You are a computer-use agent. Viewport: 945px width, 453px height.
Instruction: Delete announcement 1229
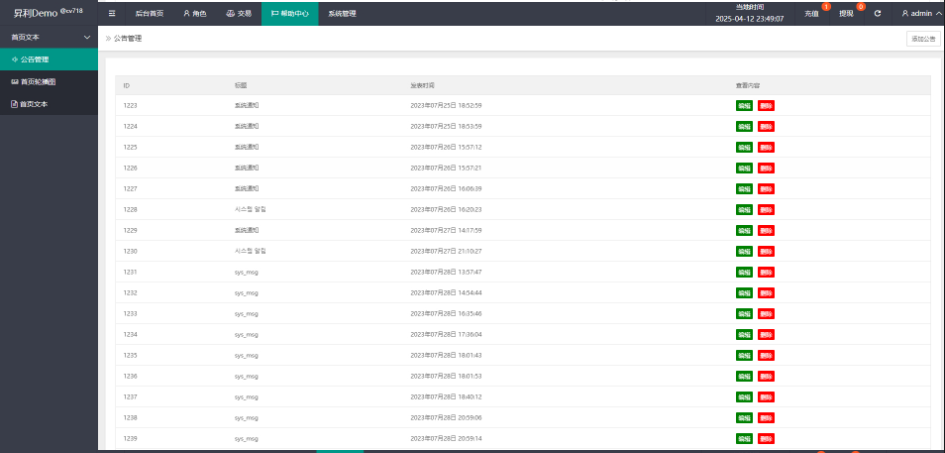tap(766, 230)
